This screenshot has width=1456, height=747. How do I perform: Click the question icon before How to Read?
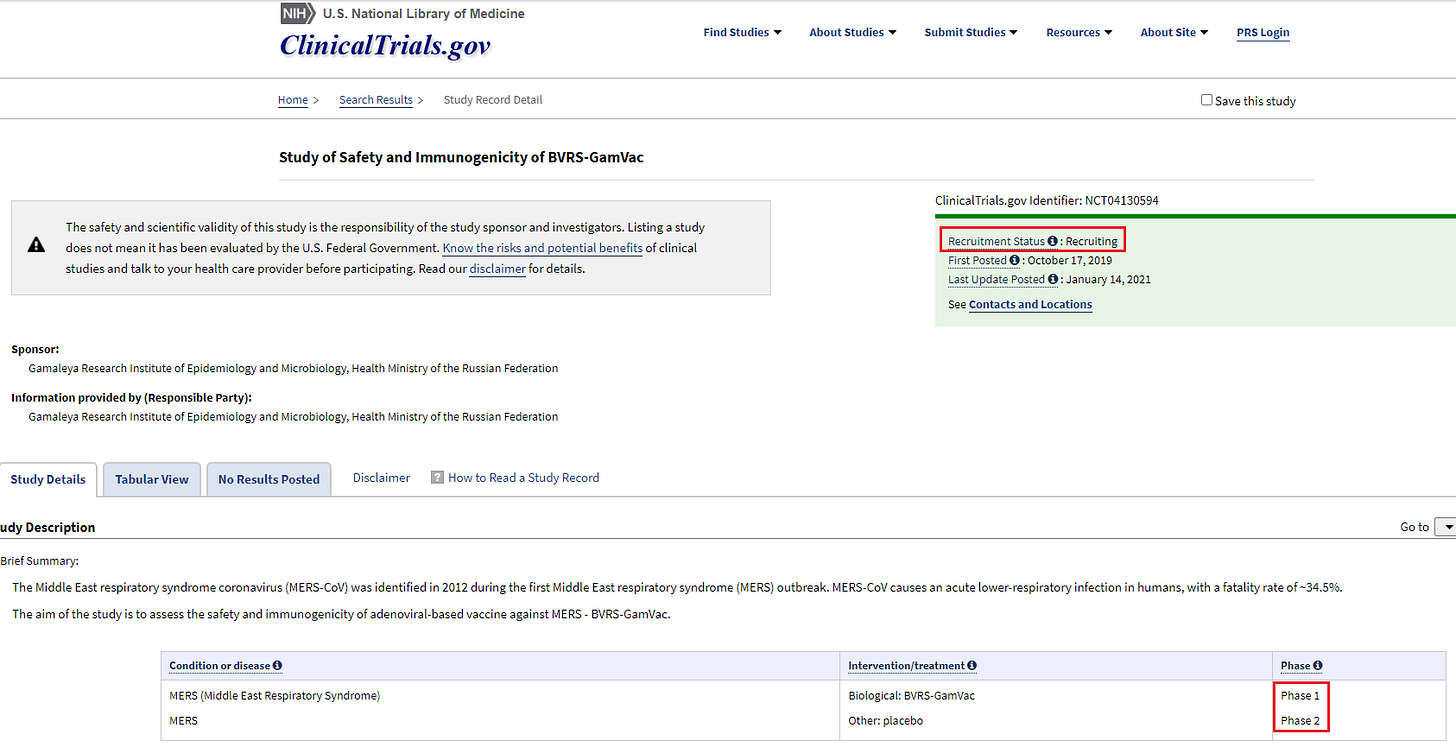[437, 478]
